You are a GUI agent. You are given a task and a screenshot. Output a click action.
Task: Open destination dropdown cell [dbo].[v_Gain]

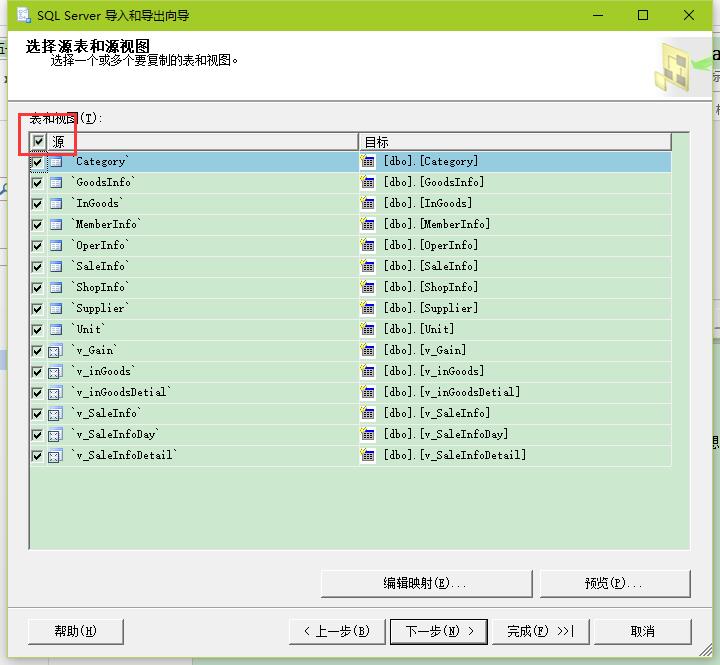pyautogui.click(x=515, y=351)
